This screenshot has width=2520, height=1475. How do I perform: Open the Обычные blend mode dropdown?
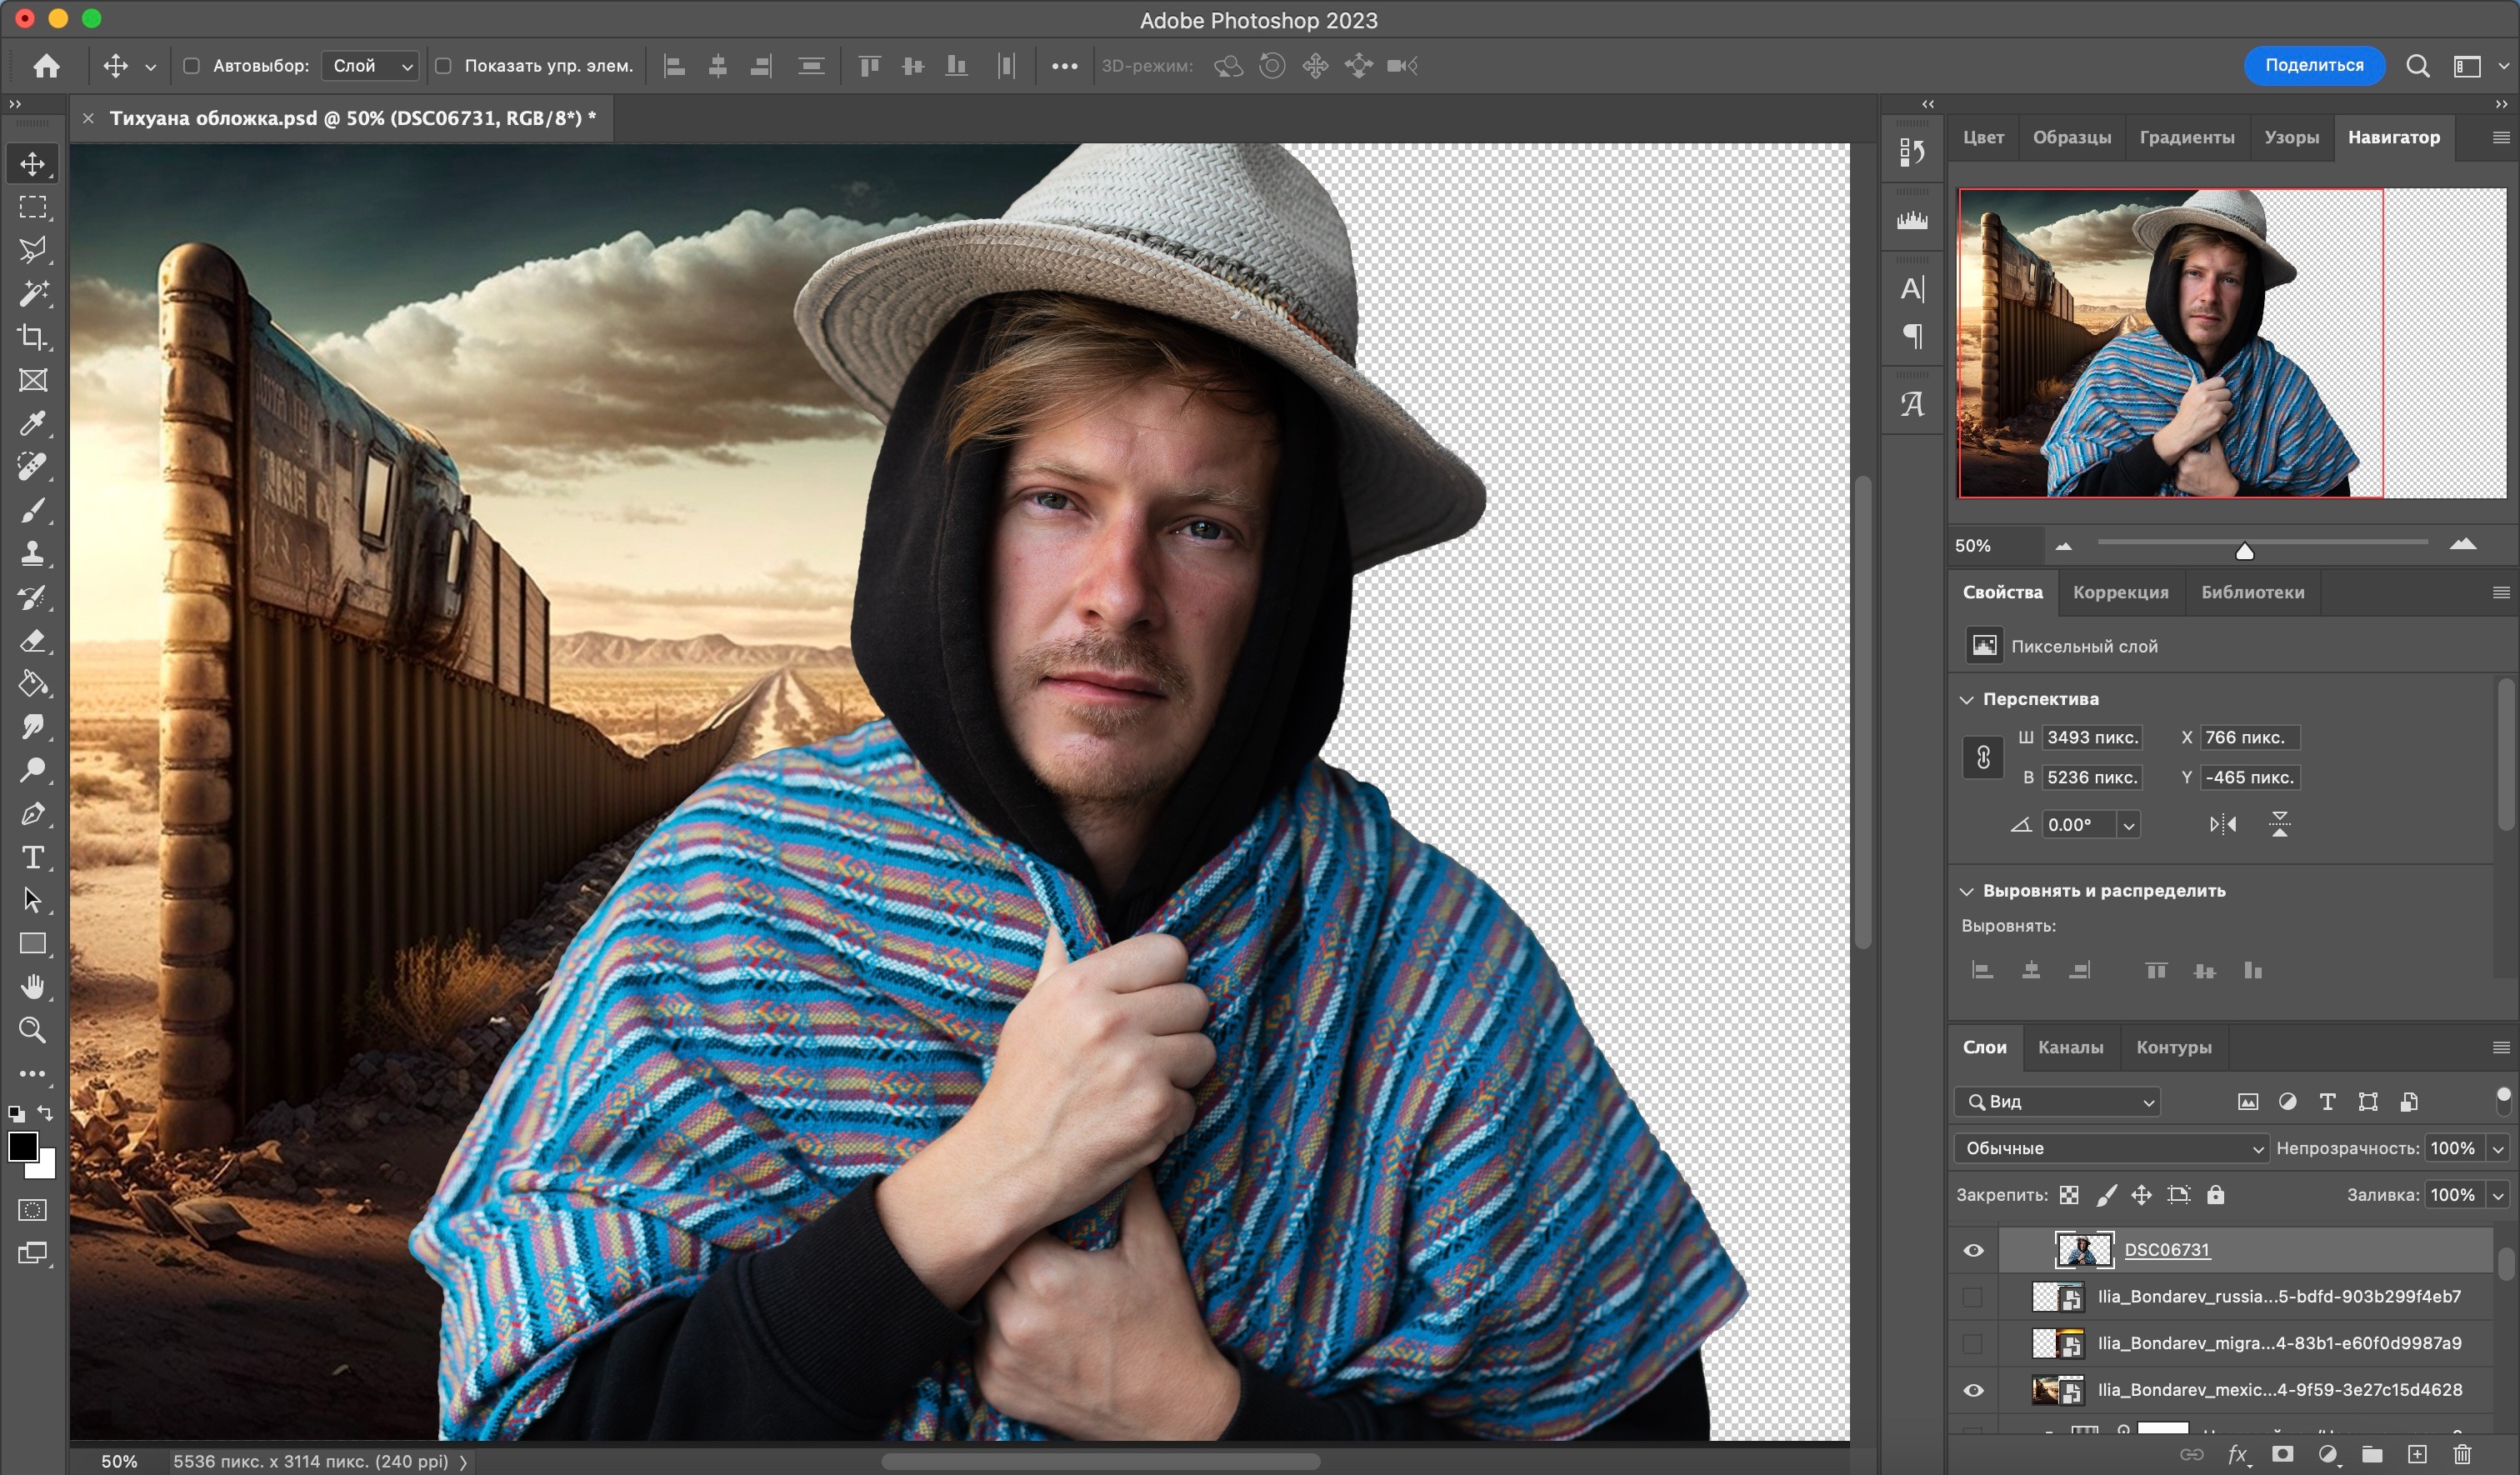pos(2110,1148)
